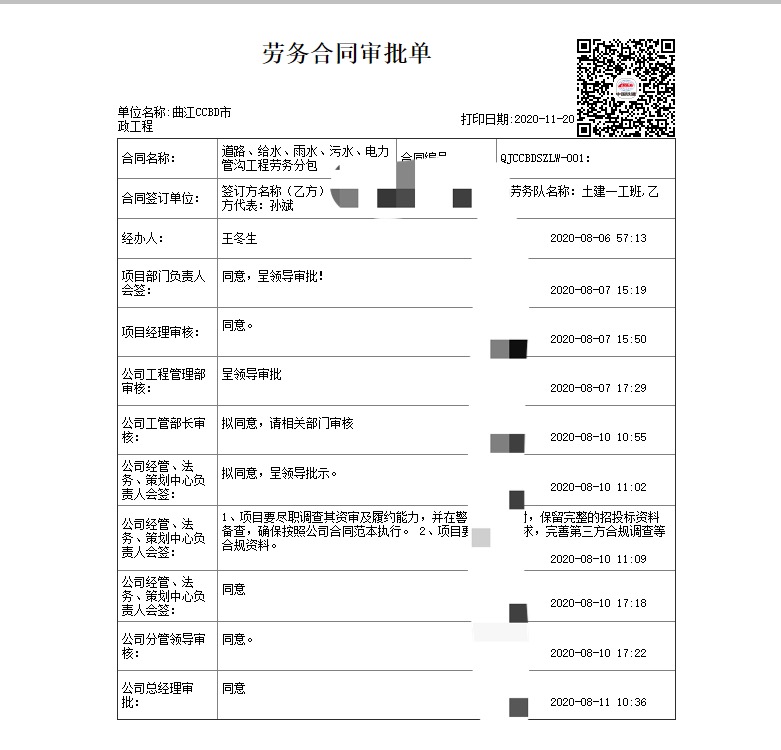Click the 项目经理审核 row label
This screenshot has width=781, height=750.
pyautogui.click(x=160, y=332)
